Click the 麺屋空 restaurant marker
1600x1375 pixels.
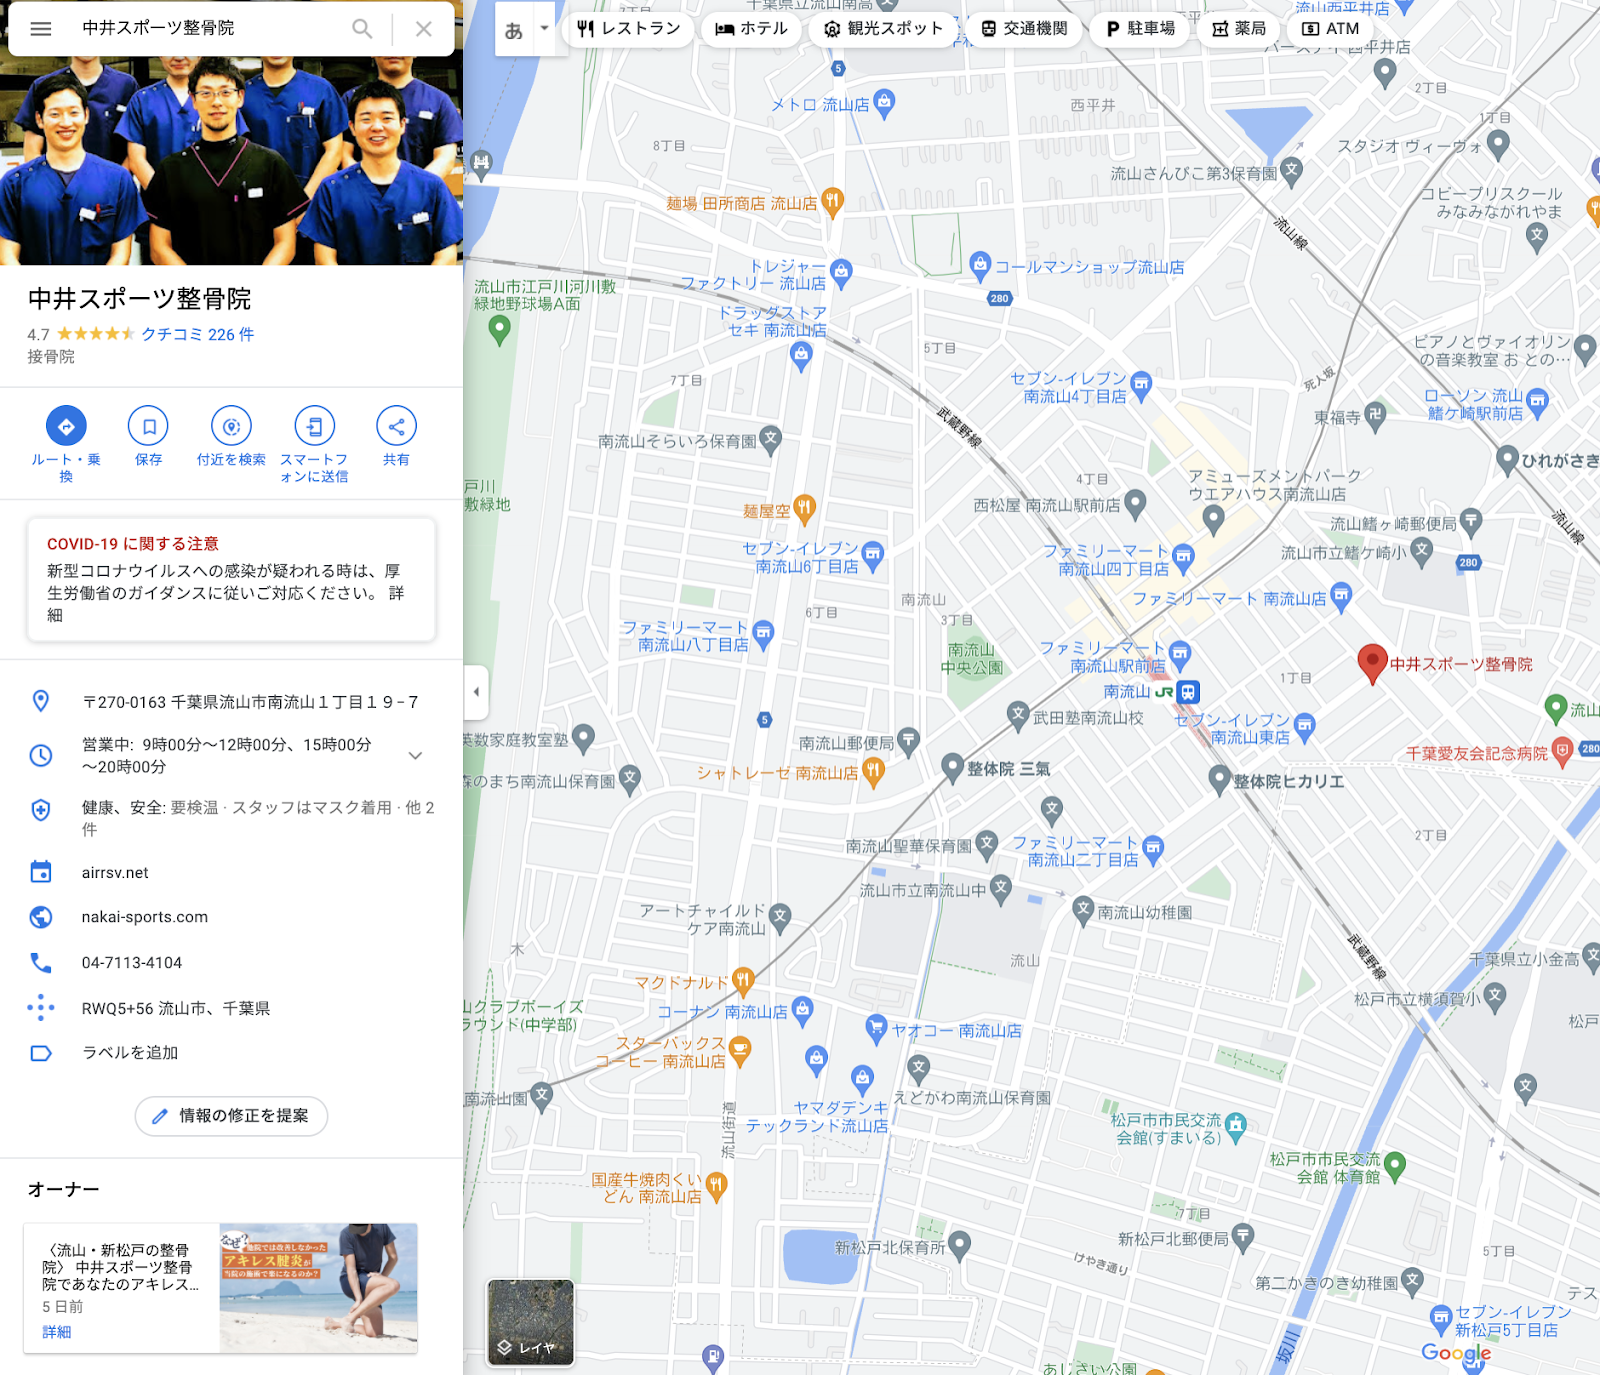[x=805, y=509]
